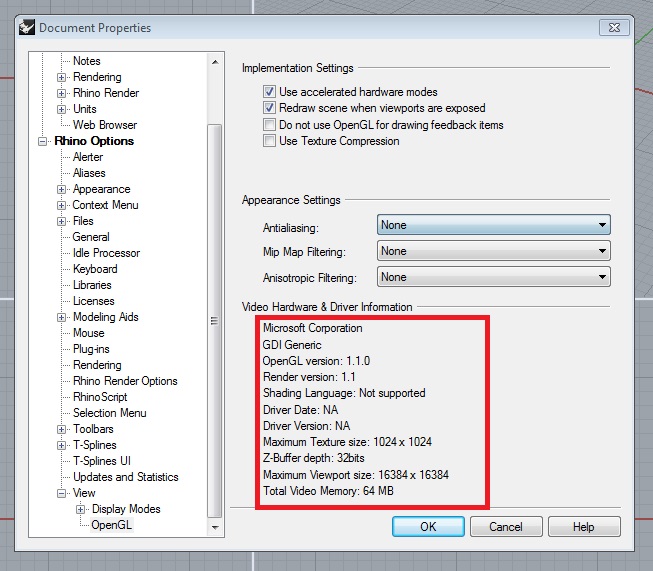This screenshot has height=571, width=653.
Task: Select T-Splines UI in the tree
Action: pos(102,461)
